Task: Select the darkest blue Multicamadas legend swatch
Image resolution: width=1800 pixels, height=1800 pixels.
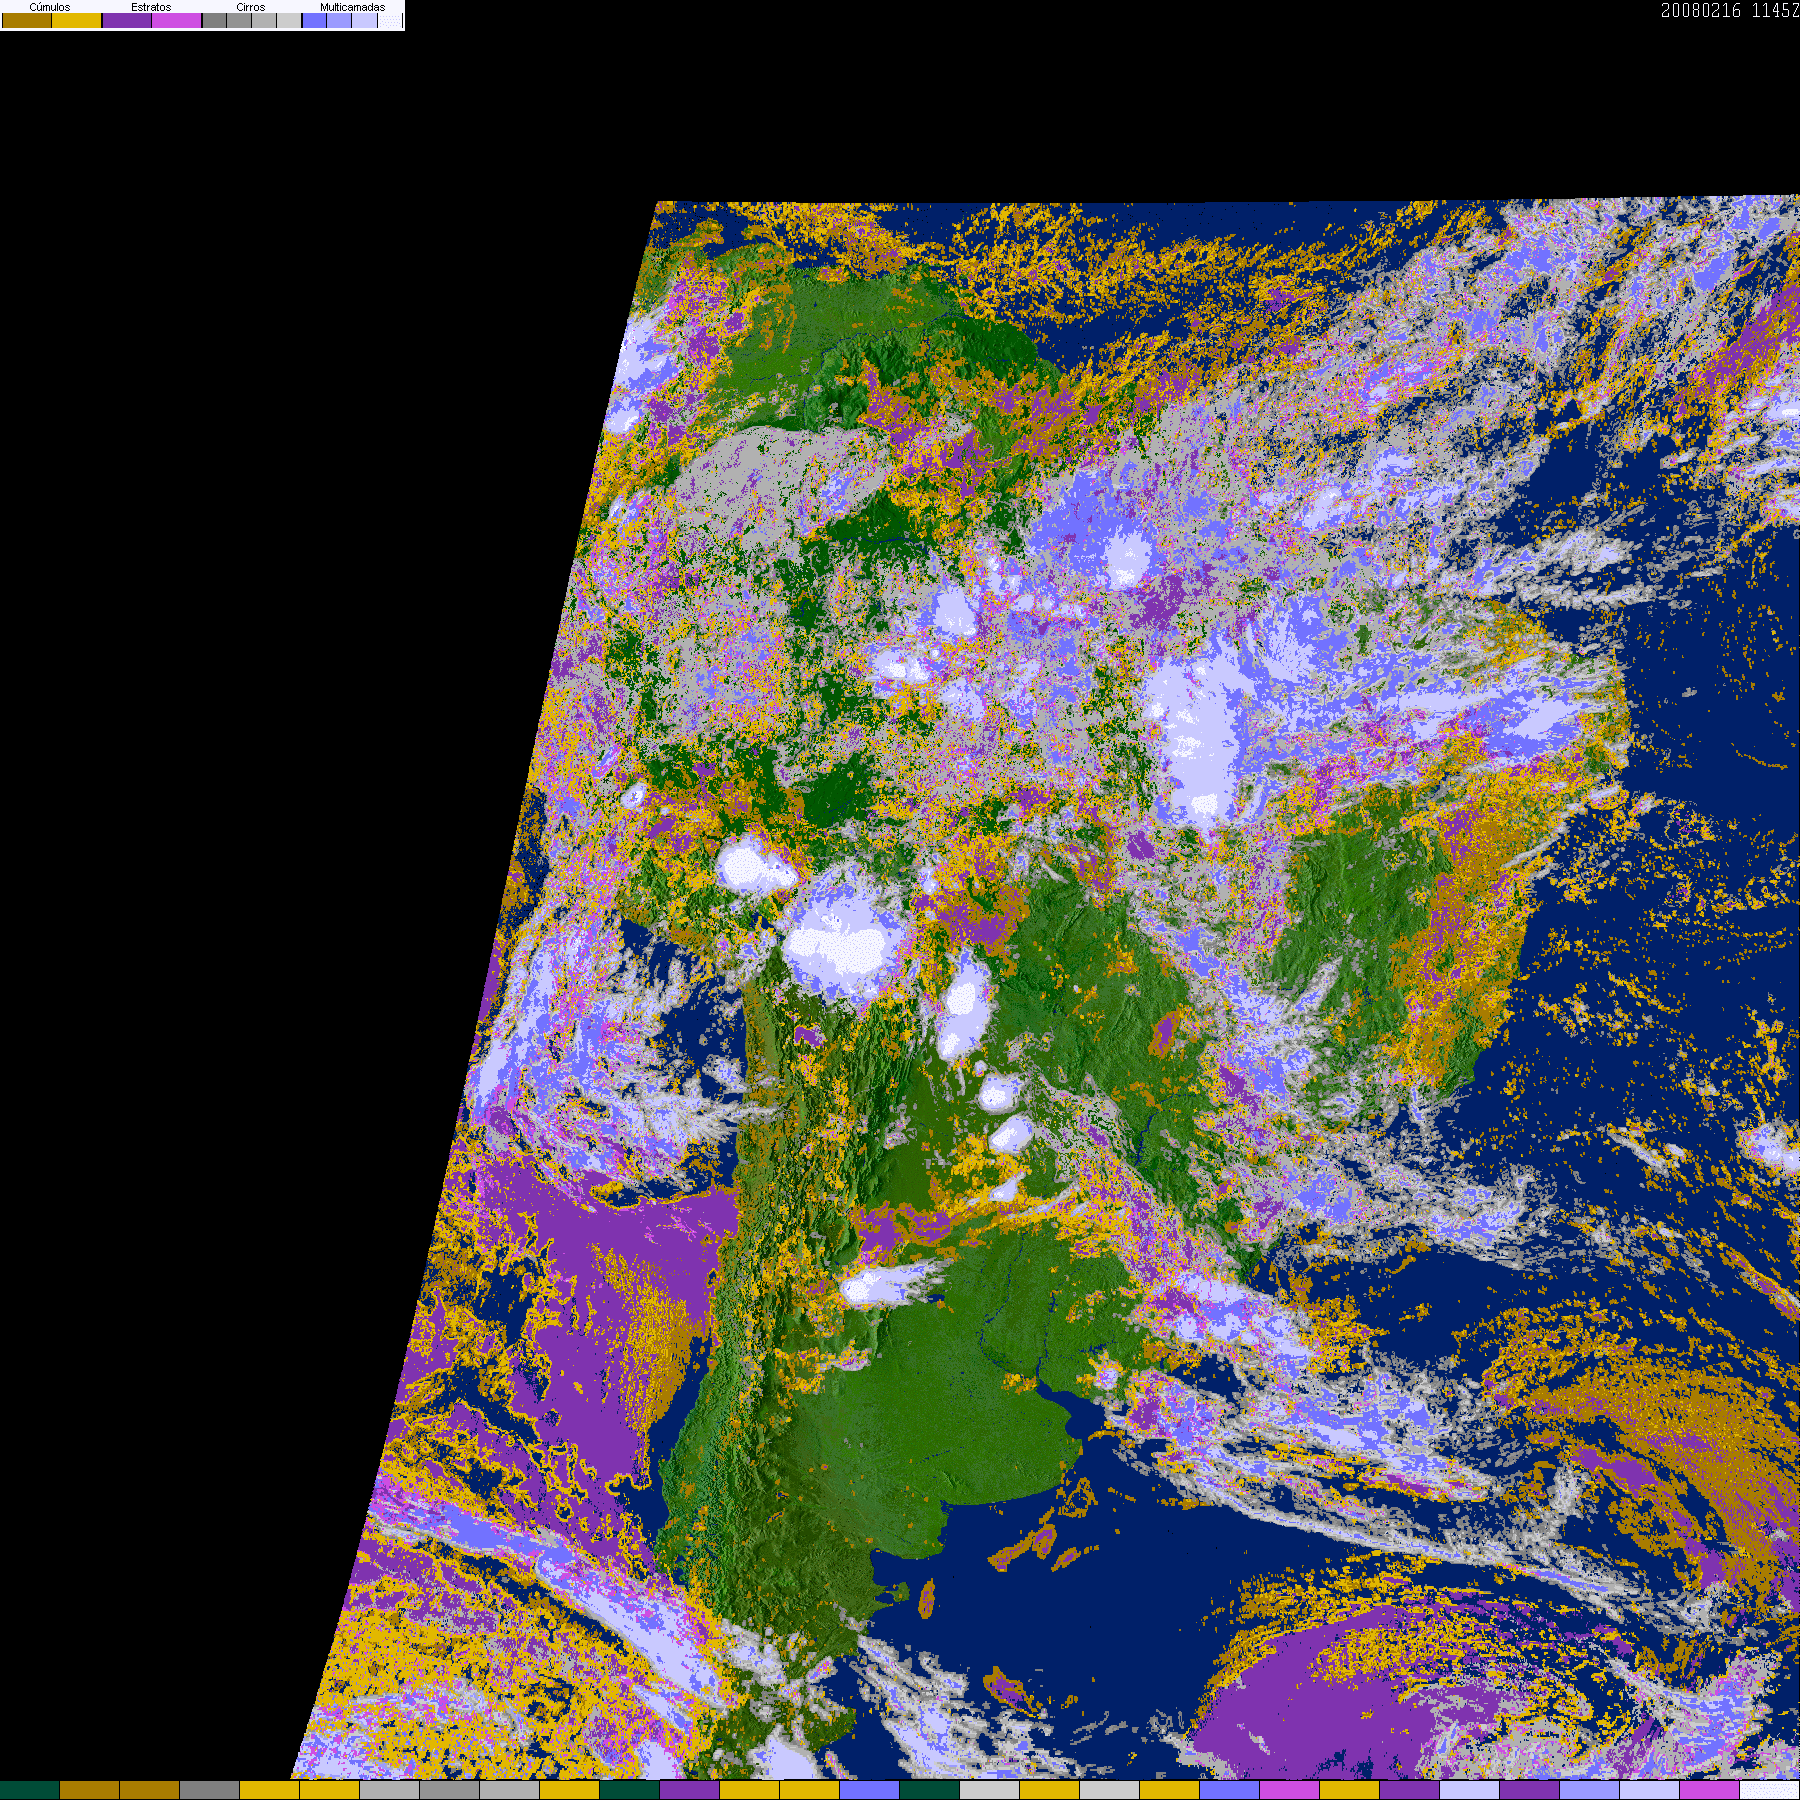Action: click(x=315, y=20)
